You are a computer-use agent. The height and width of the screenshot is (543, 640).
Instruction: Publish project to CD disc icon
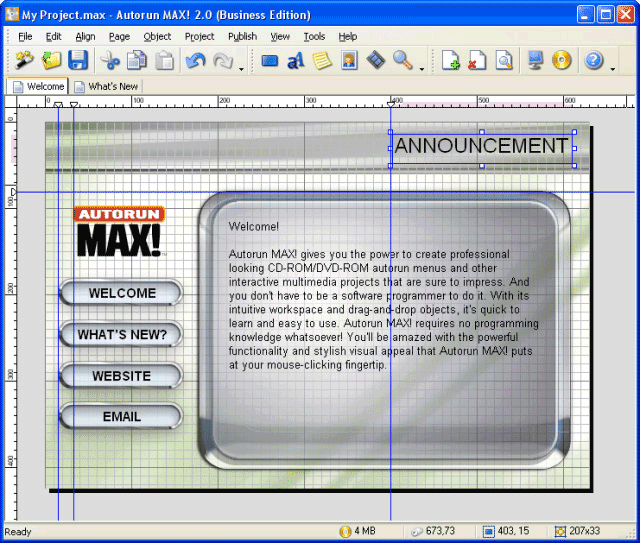point(562,60)
